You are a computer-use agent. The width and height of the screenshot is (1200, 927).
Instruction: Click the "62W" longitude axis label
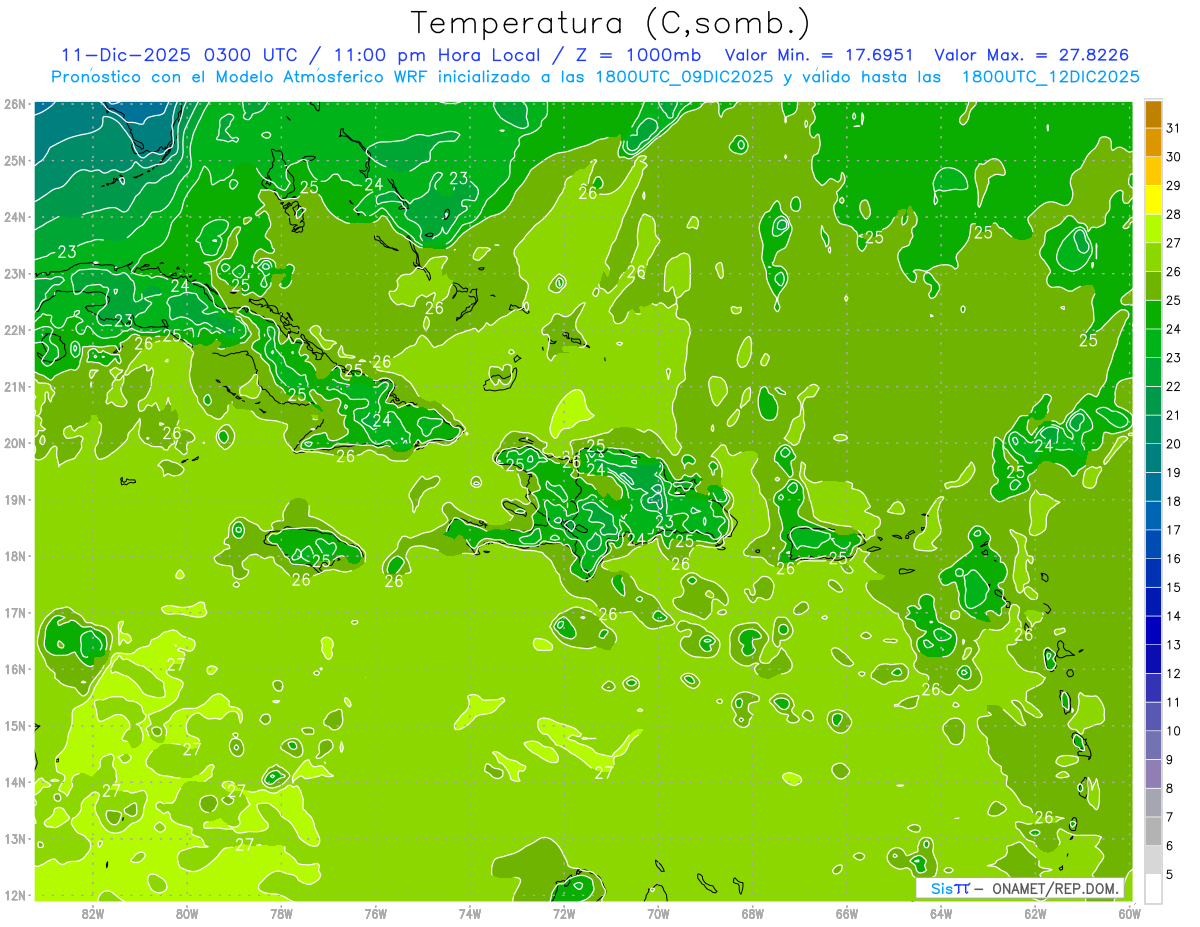[1035, 914]
